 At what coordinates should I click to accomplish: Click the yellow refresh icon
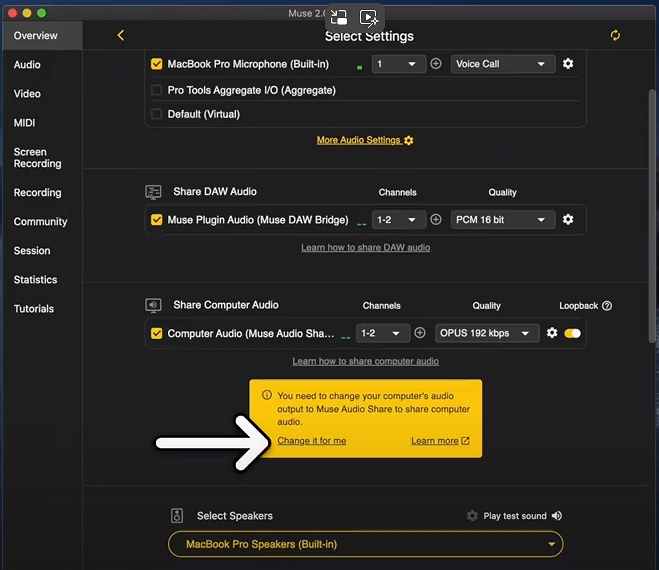(x=615, y=35)
